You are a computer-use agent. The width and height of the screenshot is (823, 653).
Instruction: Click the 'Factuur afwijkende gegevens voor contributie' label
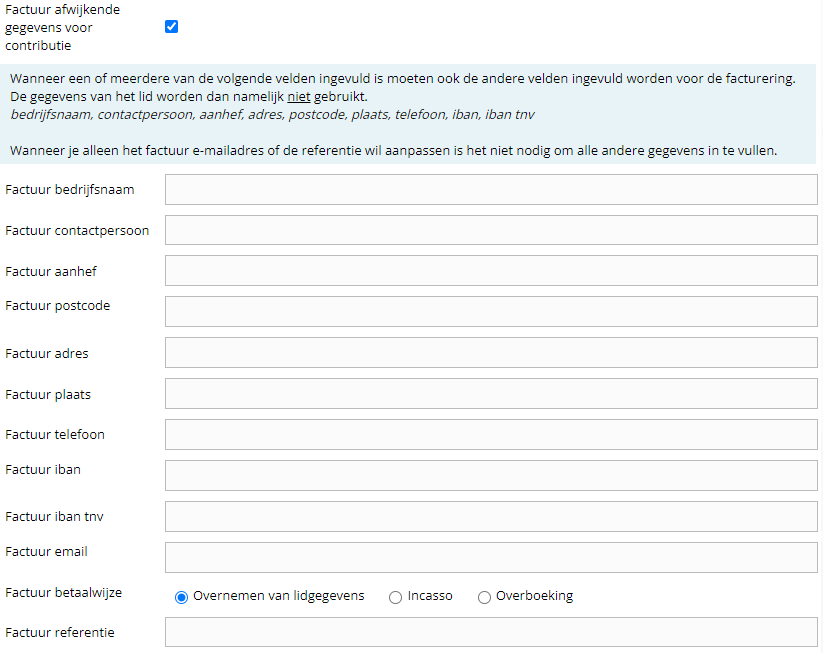click(62, 27)
